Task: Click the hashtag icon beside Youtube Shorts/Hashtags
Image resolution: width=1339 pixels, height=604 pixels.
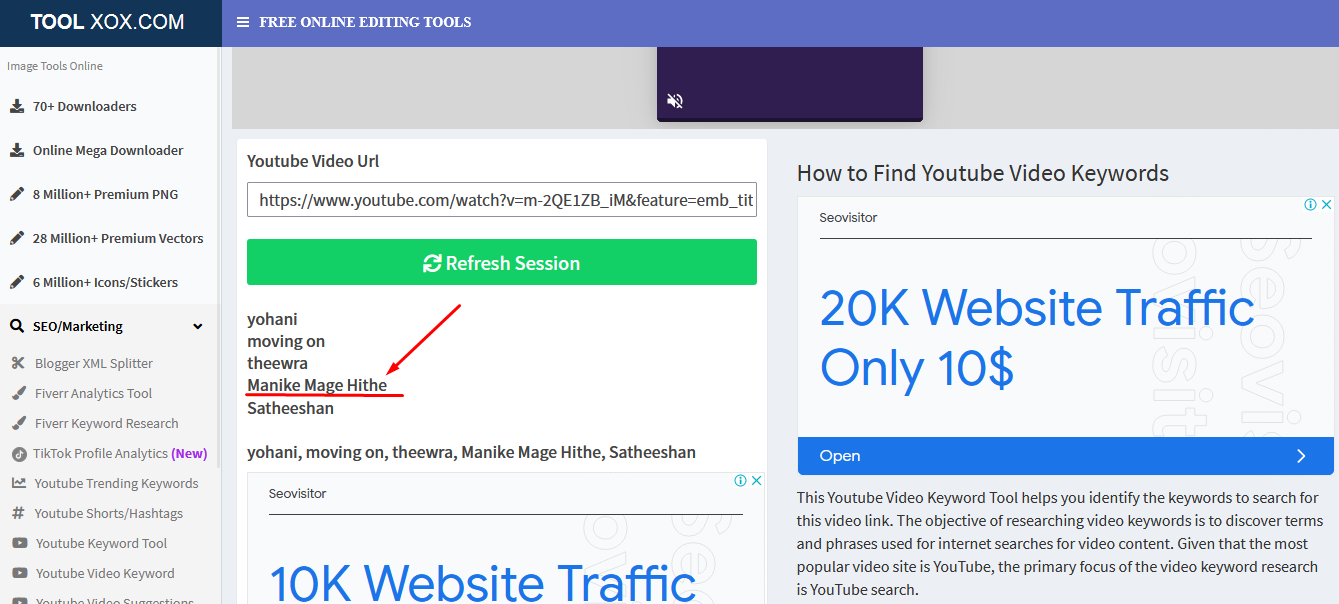Action: (x=18, y=513)
